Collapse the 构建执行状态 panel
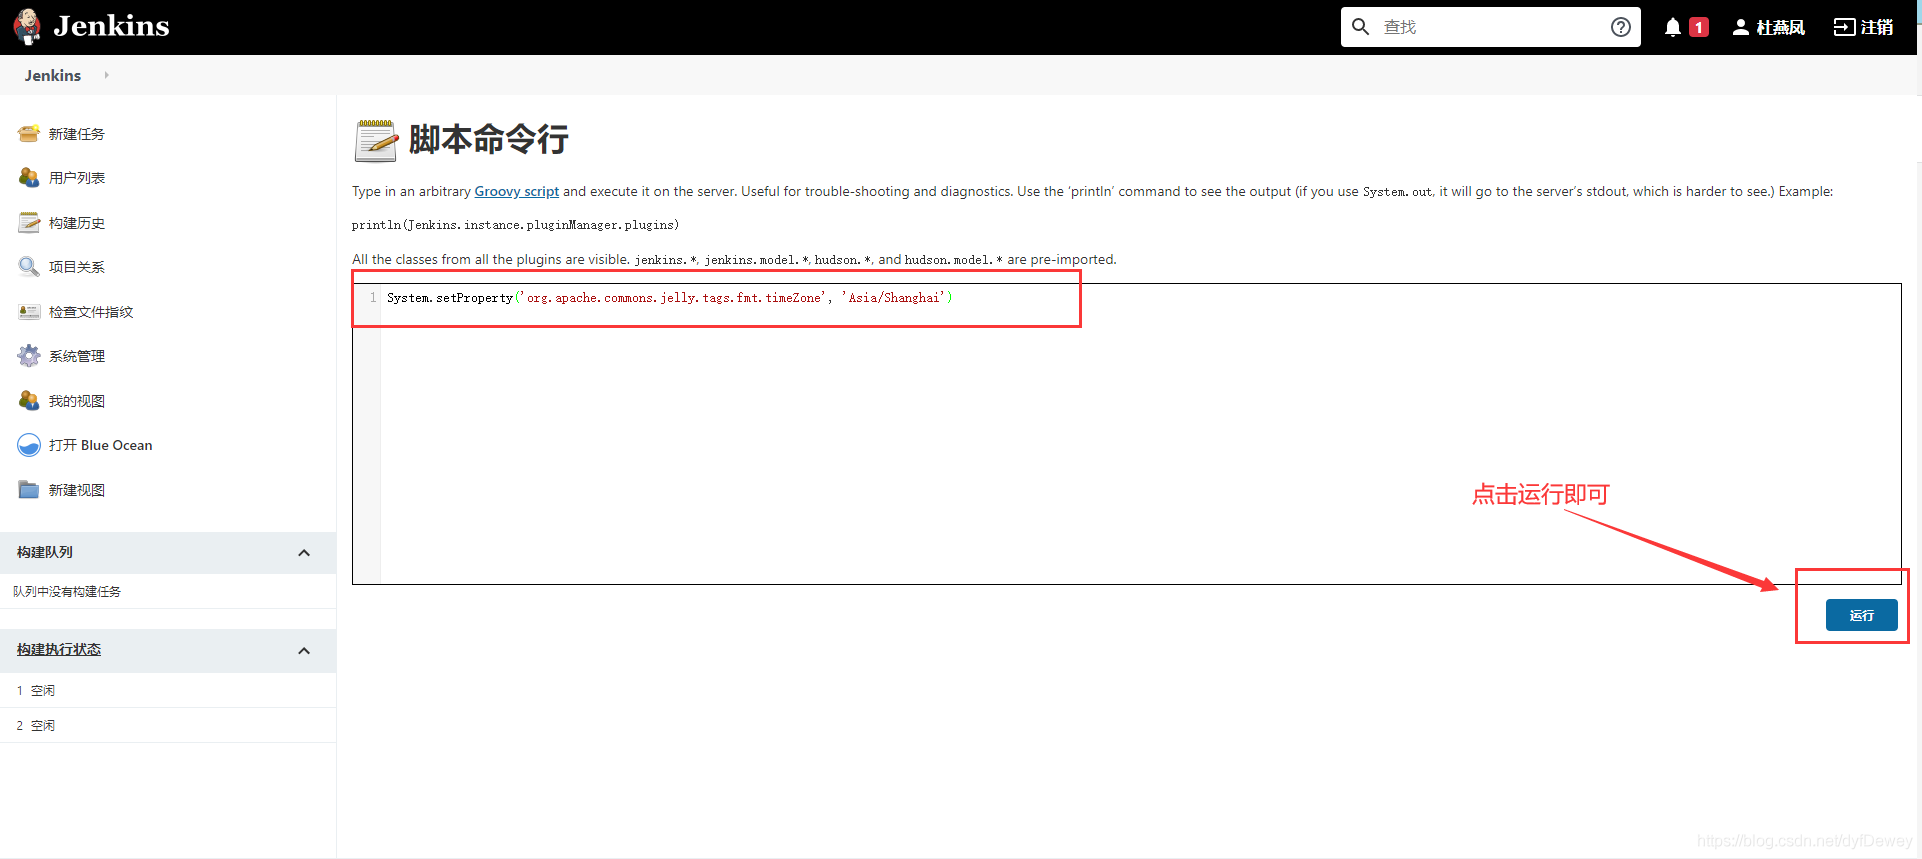This screenshot has width=1922, height=859. click(x=304, y=651)
